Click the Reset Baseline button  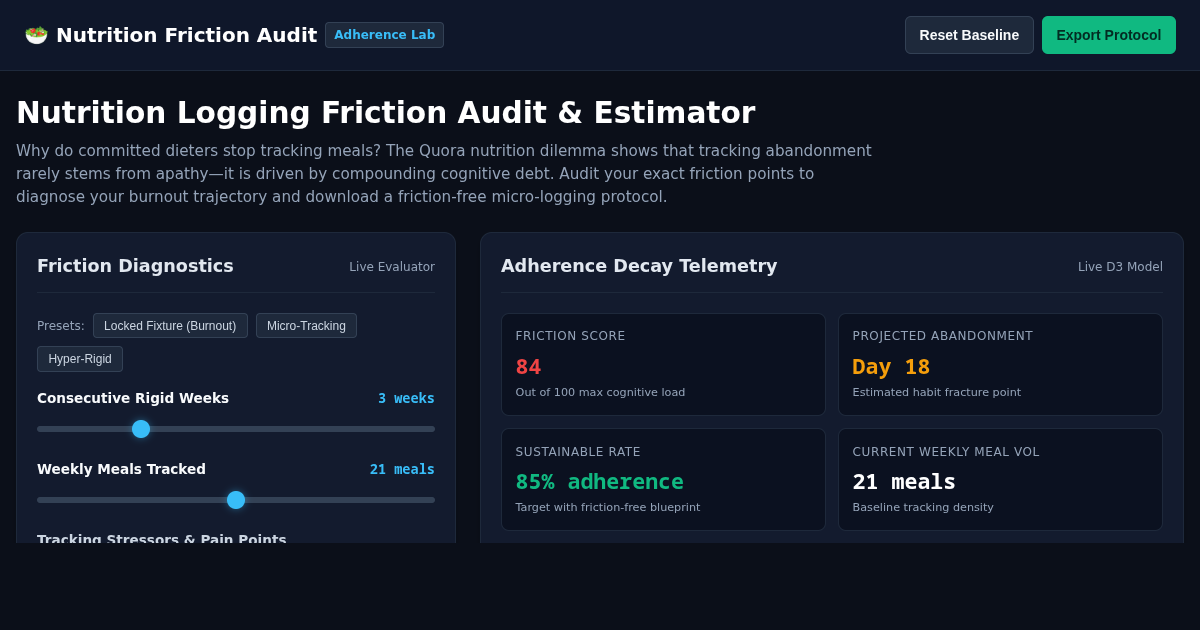[x=969, y=35]
